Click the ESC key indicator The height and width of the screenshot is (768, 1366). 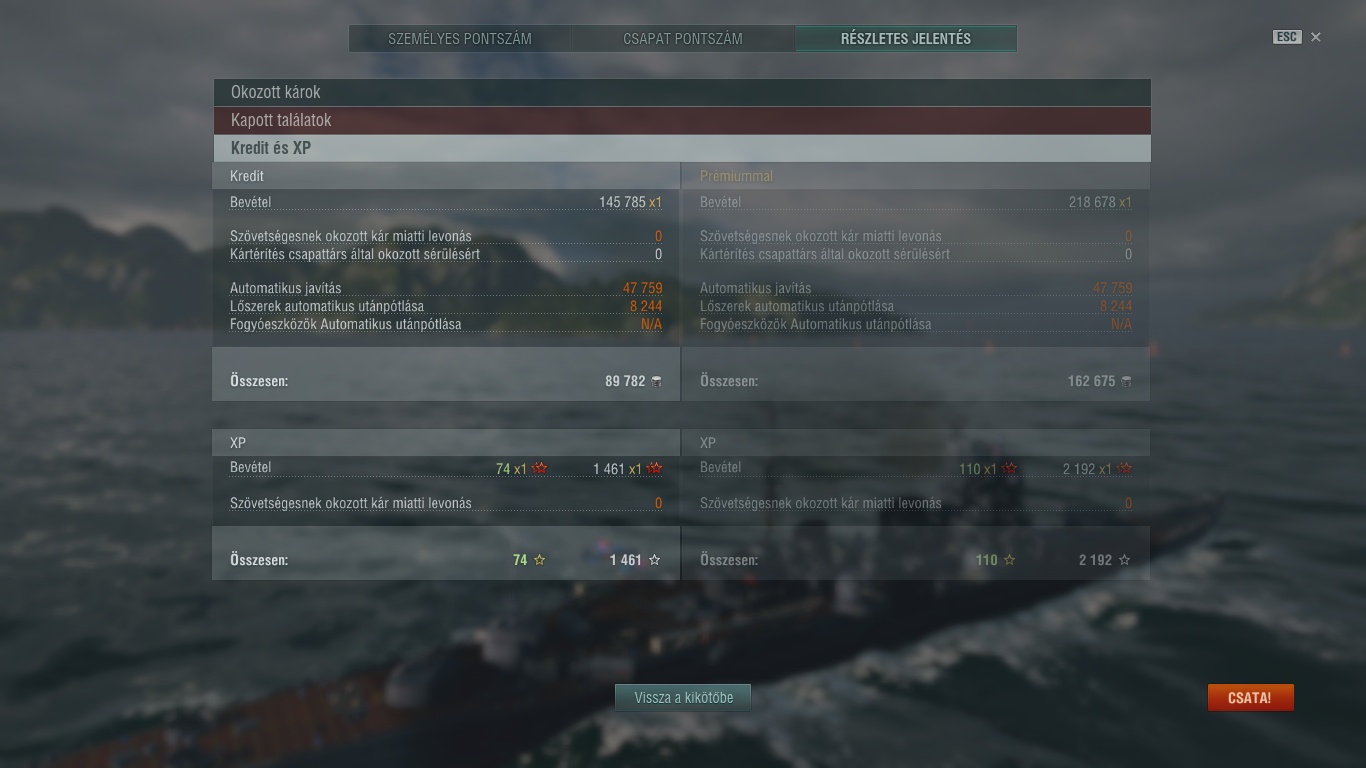[x=1287, y=37]
